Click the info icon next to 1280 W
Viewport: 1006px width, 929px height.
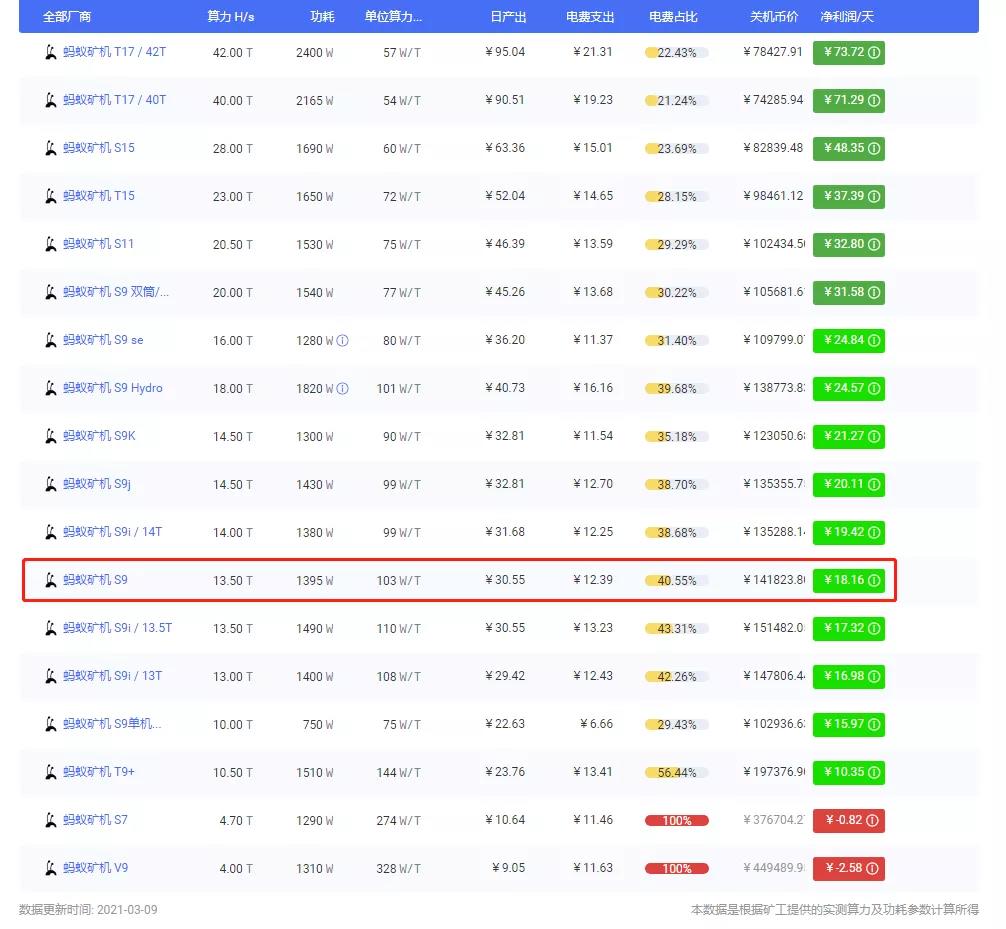(x=343, y=341)
